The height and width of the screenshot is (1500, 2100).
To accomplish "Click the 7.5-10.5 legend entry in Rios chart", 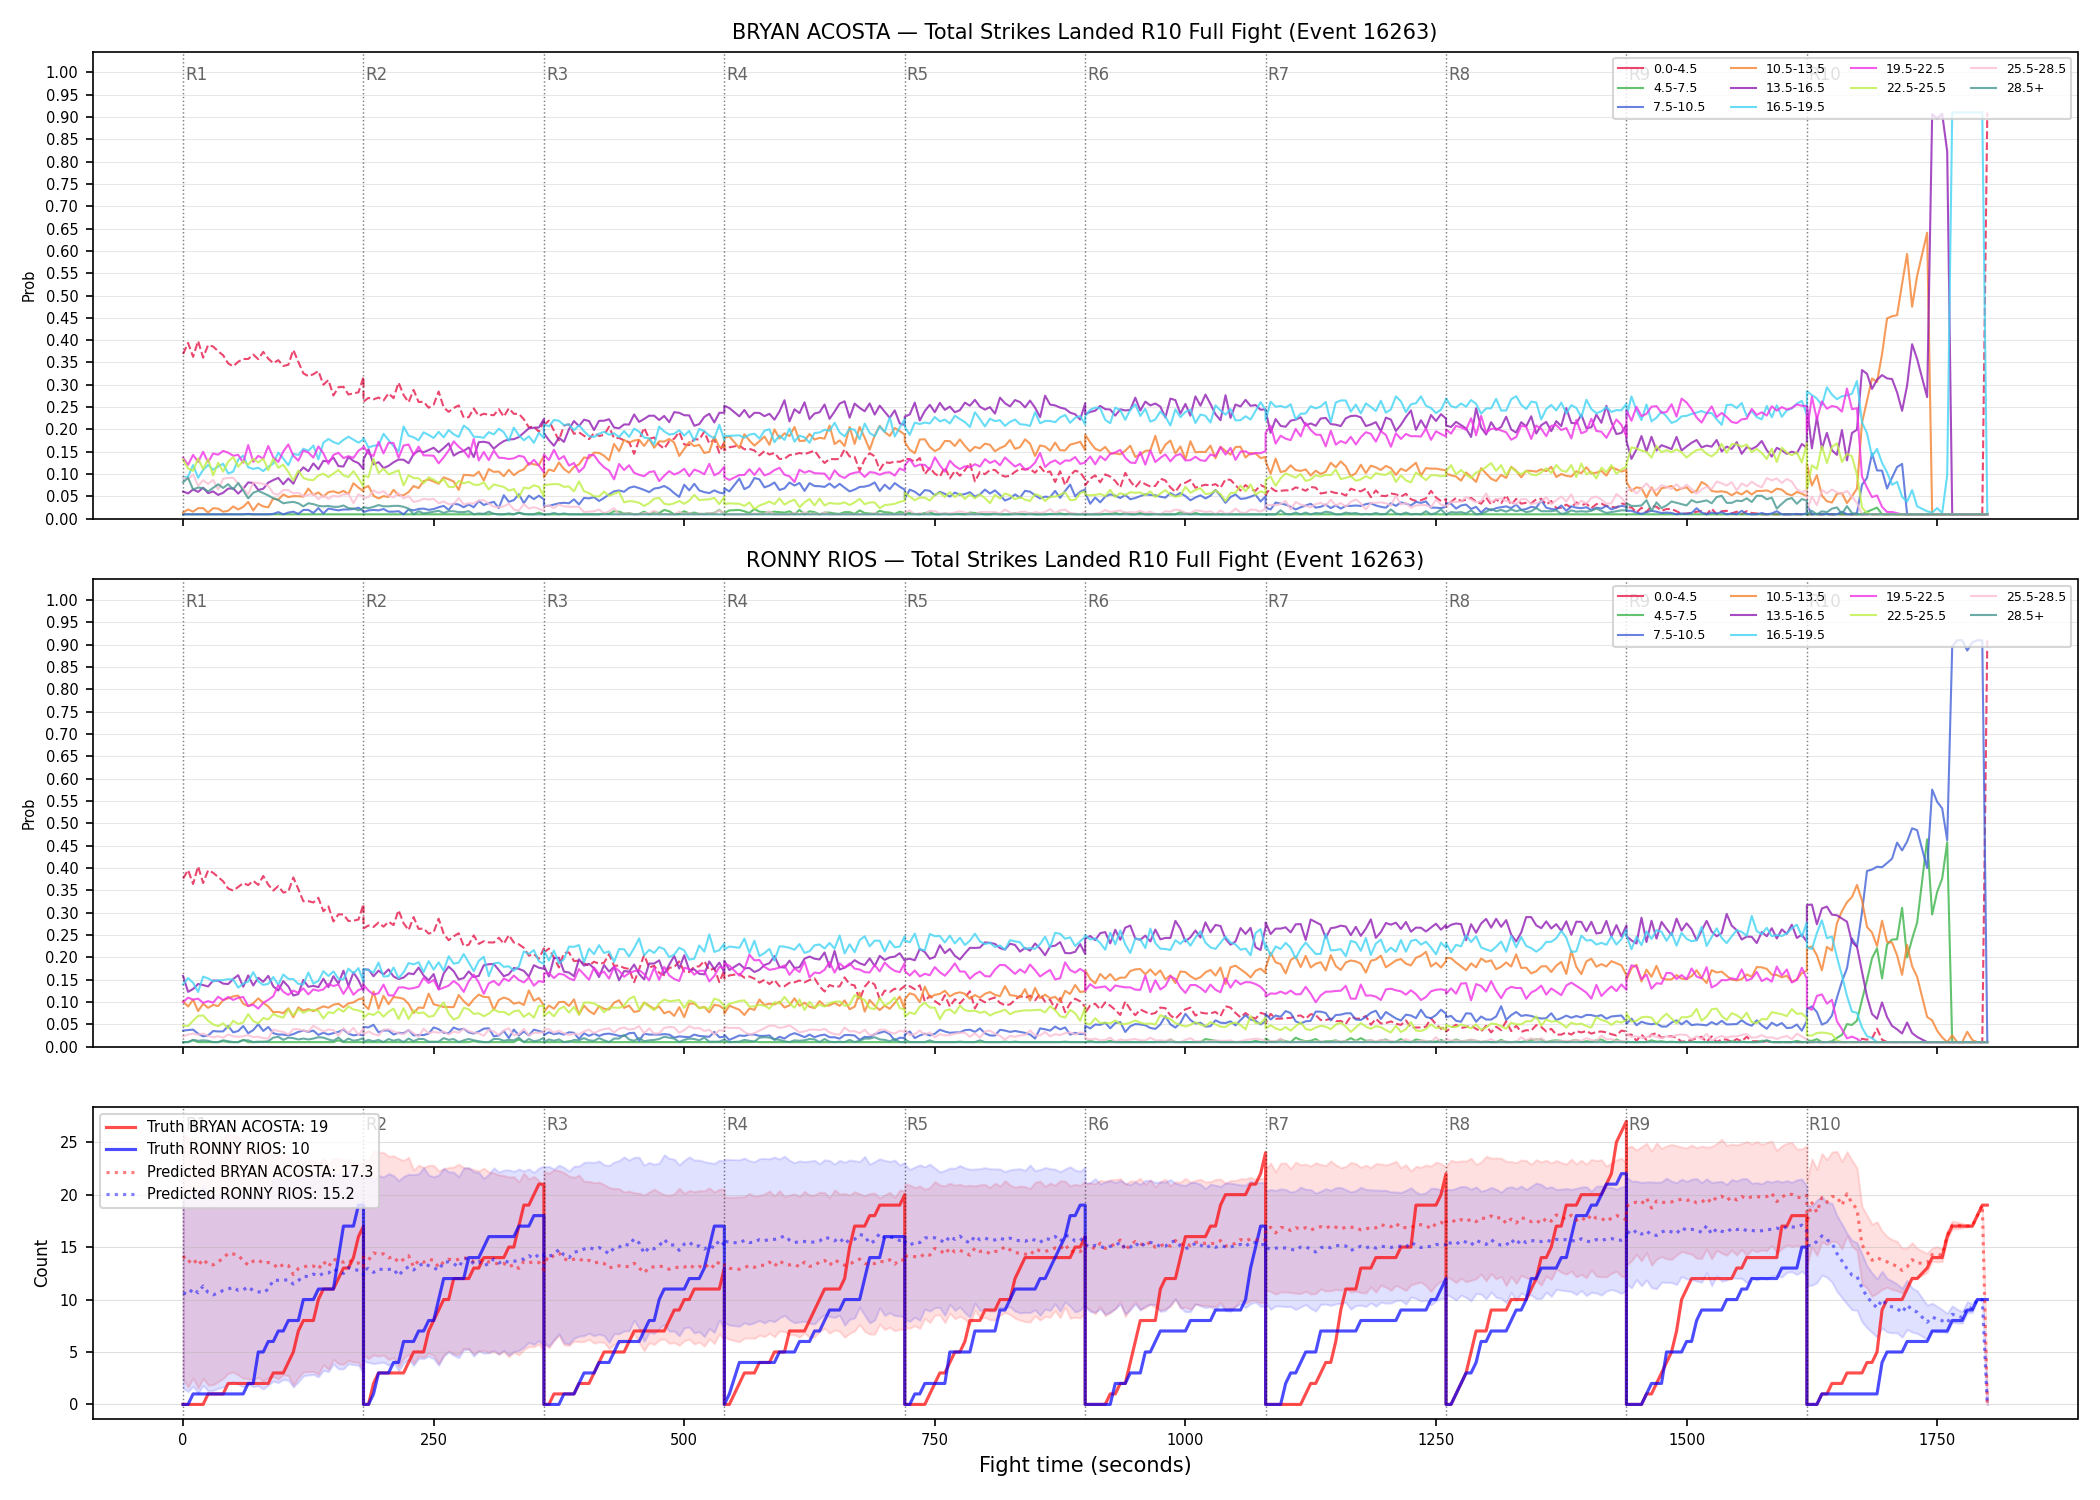I will coord(1661,635).
